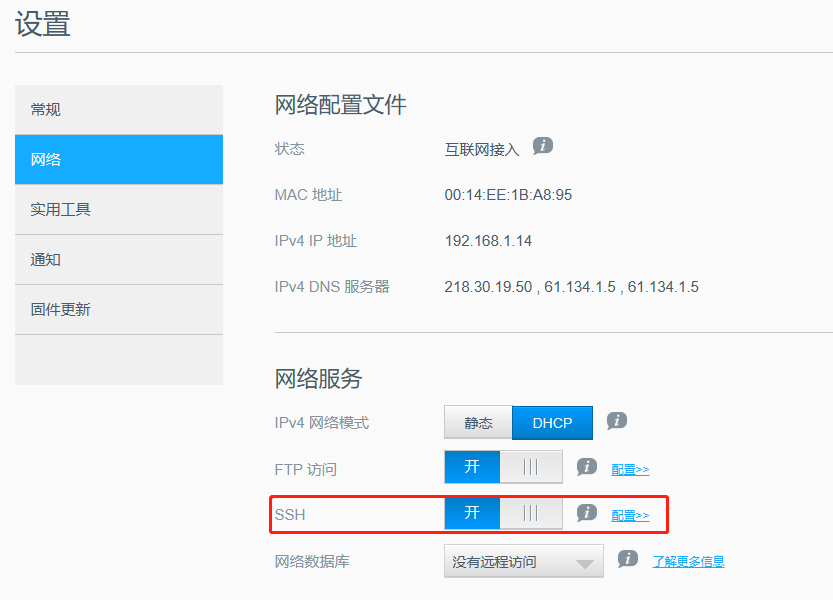Click the MAC address value 00:14:EE:1B:A8:95
Image resolution: width=833 pixels, height=600 pixels.
tap(508, 195)
